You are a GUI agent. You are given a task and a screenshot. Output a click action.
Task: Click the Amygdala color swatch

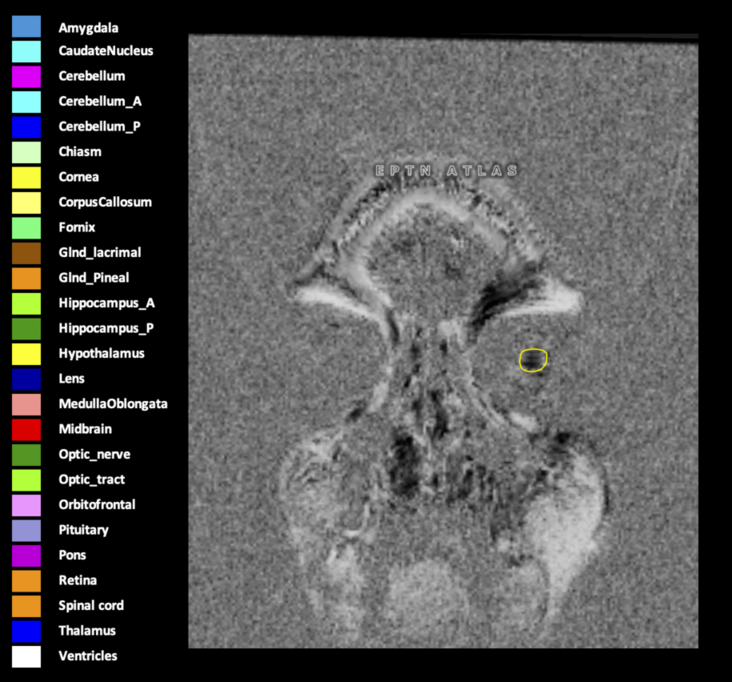tap(26, 26)
